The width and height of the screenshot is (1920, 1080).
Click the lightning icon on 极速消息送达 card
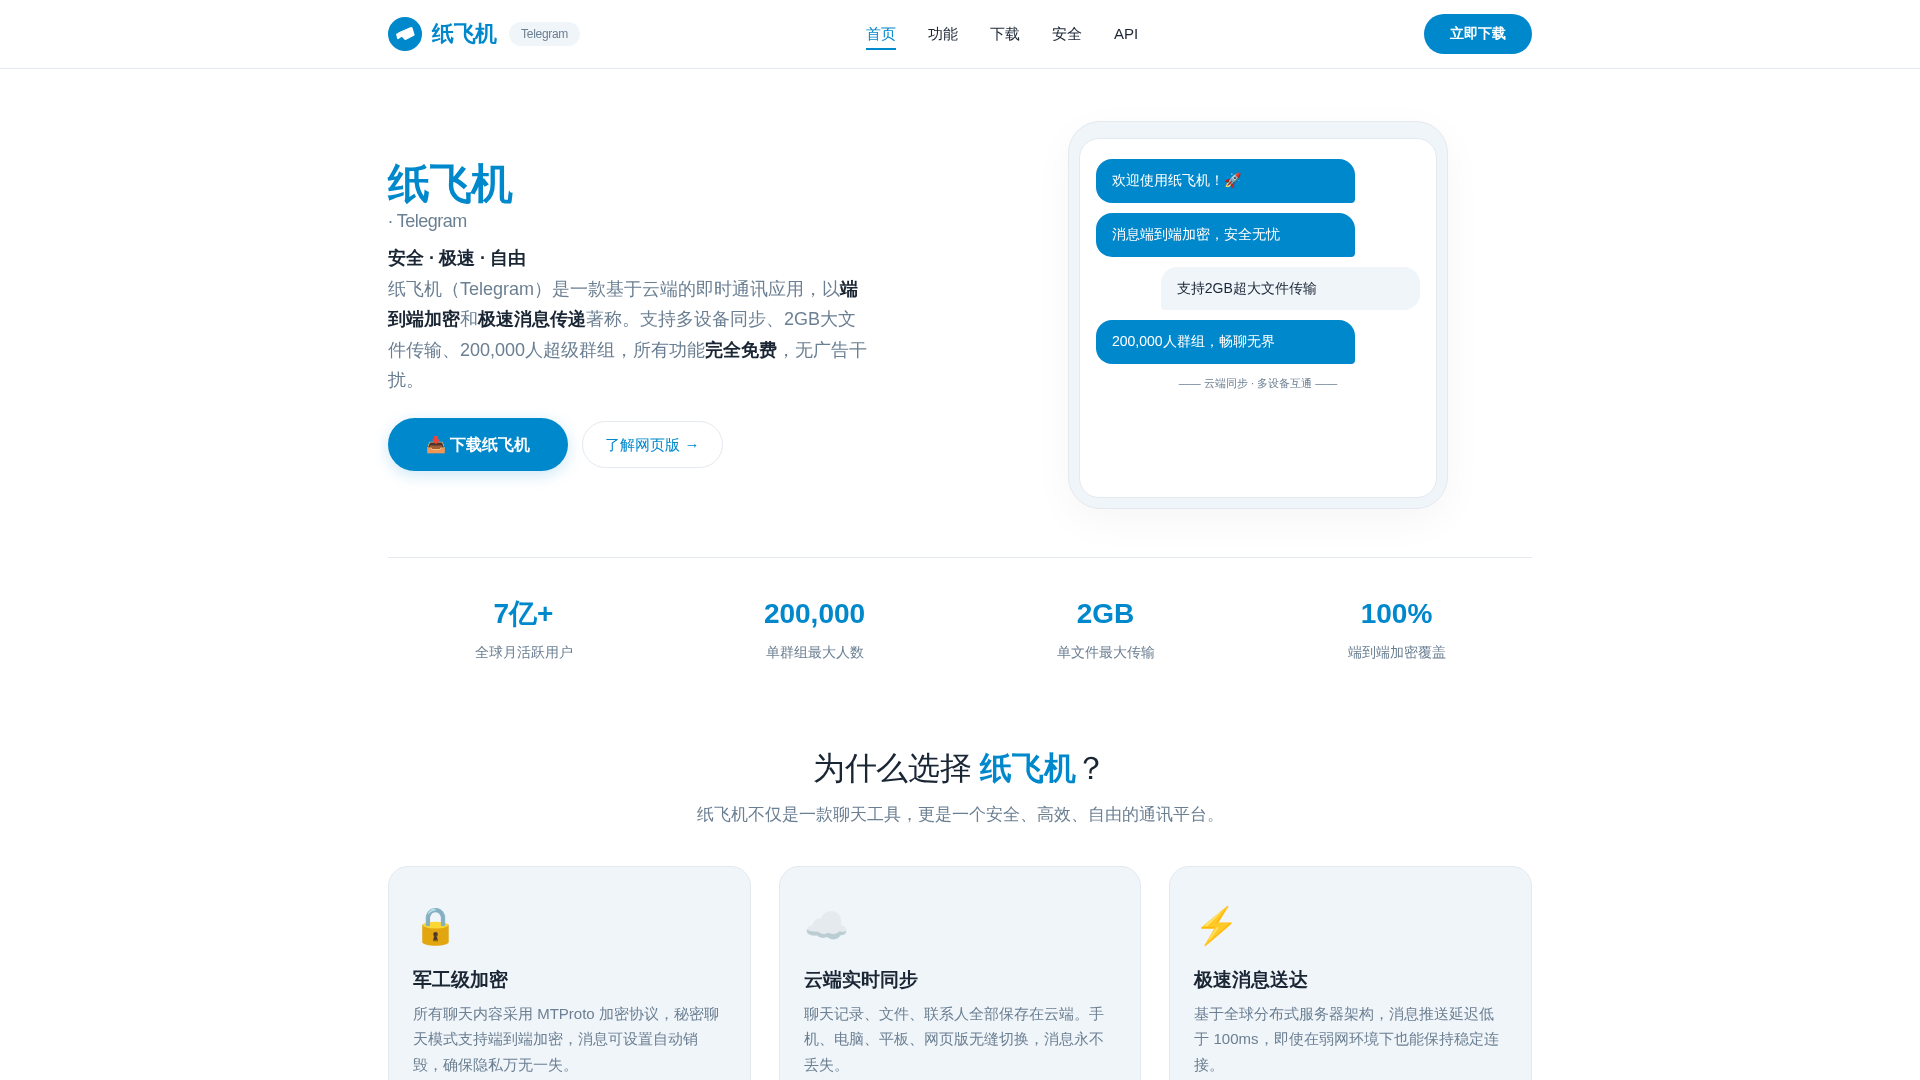1216,926
